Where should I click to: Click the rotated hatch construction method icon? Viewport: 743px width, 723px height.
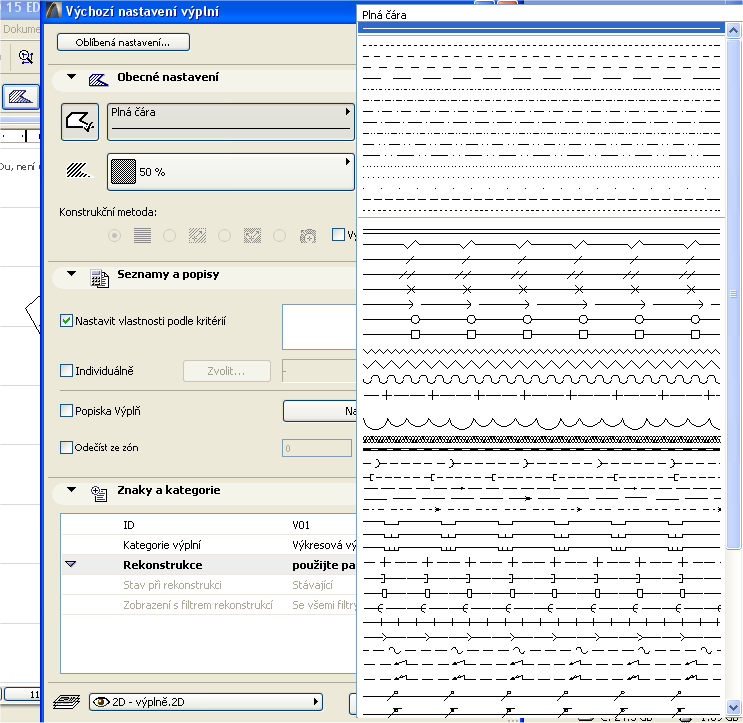(x=197, y=235)
